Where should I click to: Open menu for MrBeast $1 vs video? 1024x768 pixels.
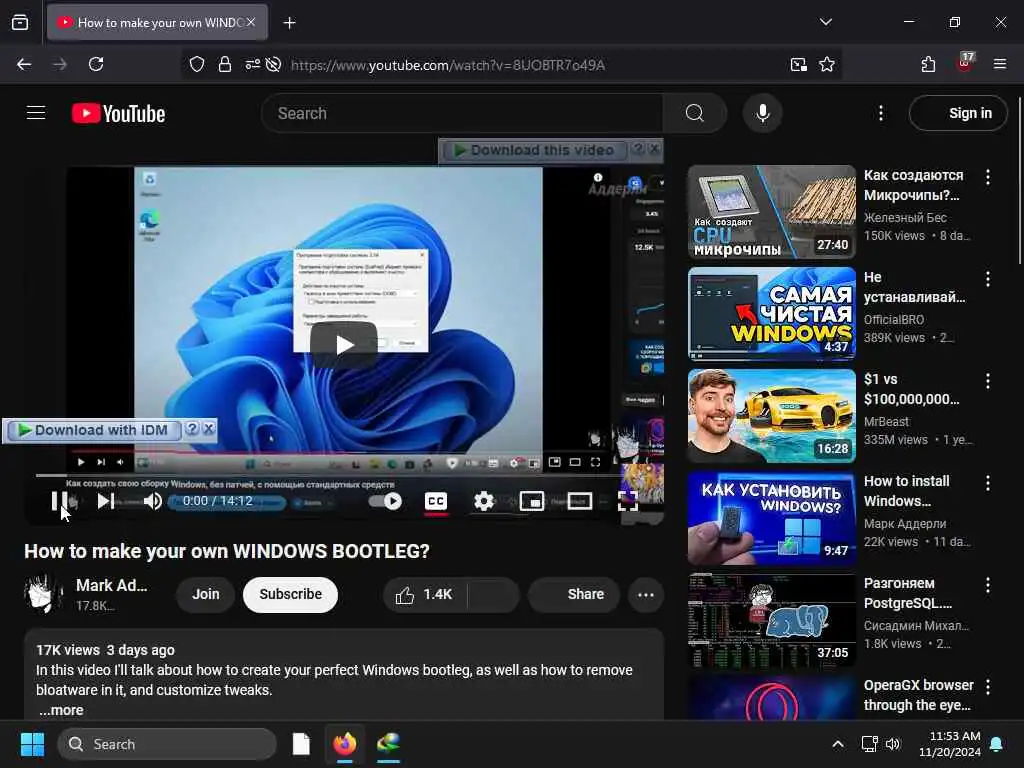coord(987,381)
